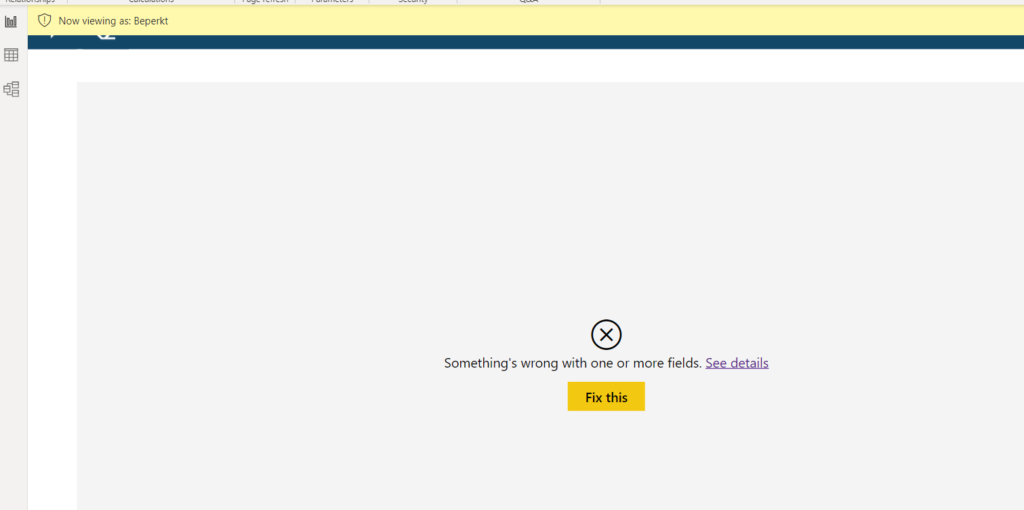
Task: Select the Security ribbon group label
Action: (x=412, y=2)
